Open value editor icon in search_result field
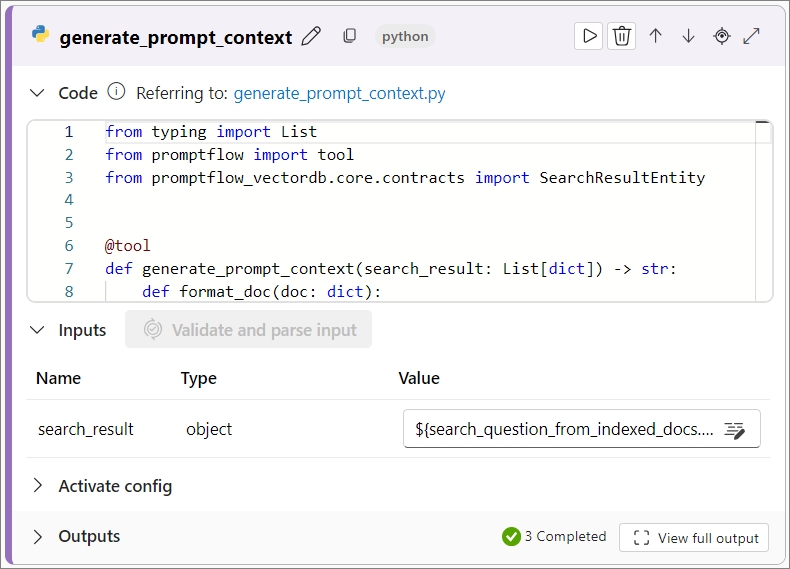This screenshot has height=569, width=790. tap(735, 430)
